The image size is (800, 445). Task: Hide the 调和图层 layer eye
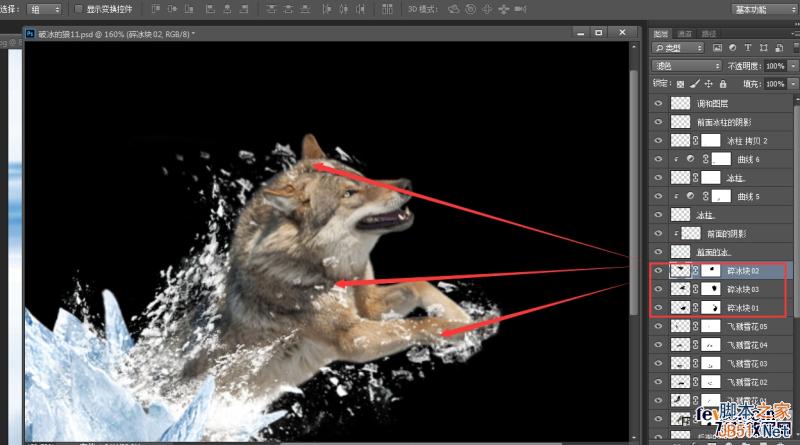coord(658,104)
